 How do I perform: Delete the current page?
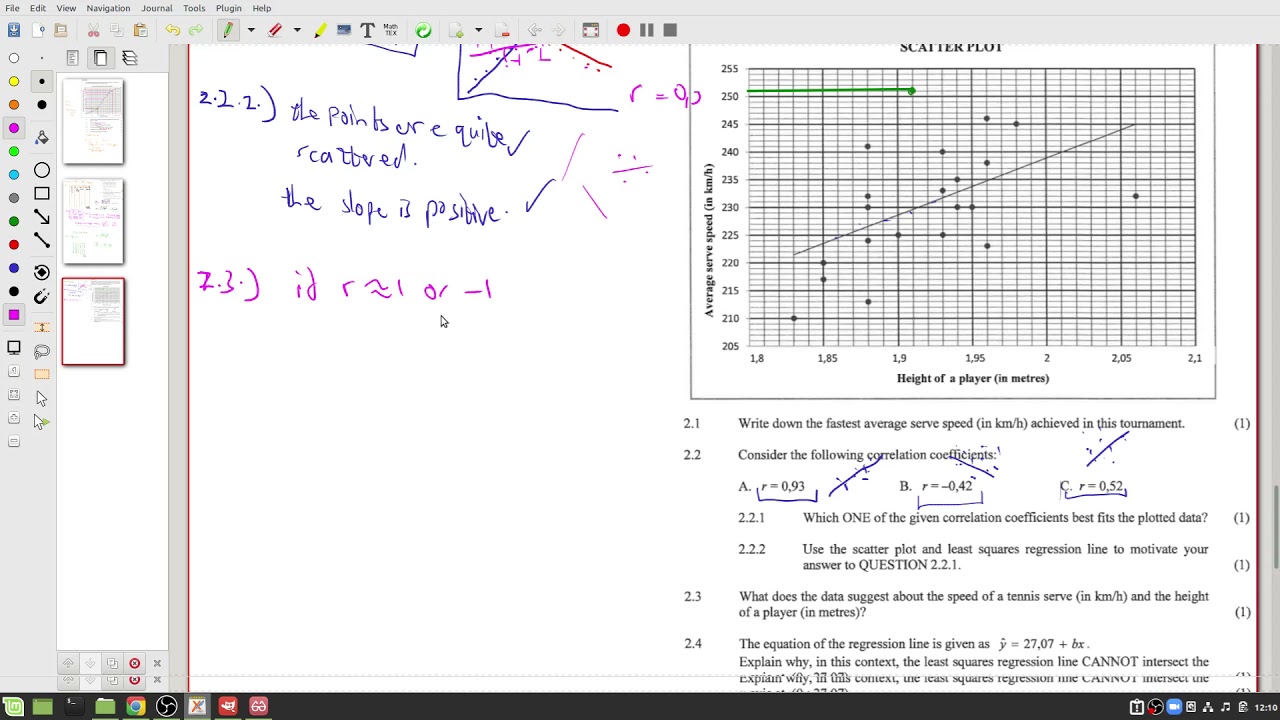502,30
